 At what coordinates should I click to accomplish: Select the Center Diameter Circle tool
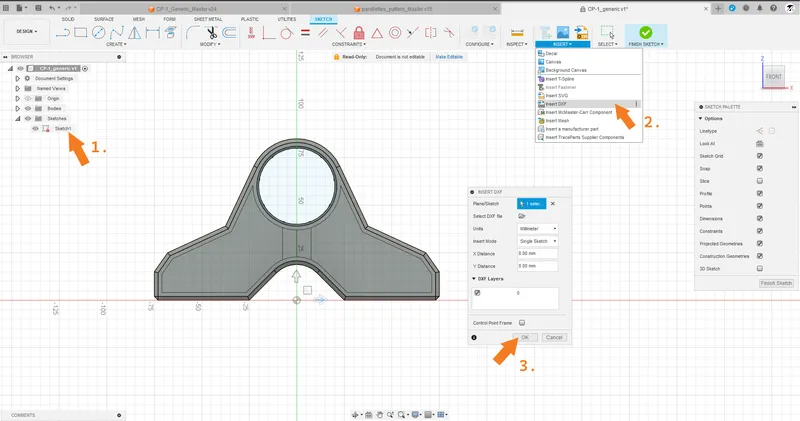pyautogui.click(x=98, y=33)
